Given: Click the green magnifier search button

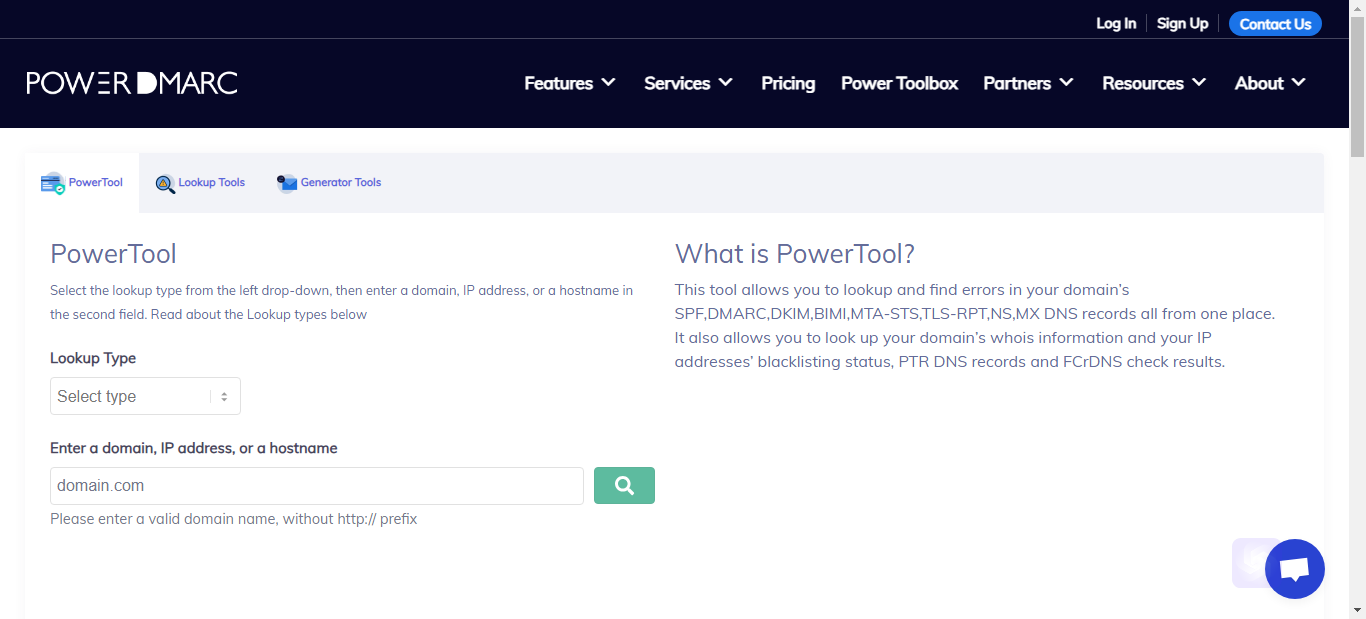Looking at the screenshot, I should (x=624, y=485).
